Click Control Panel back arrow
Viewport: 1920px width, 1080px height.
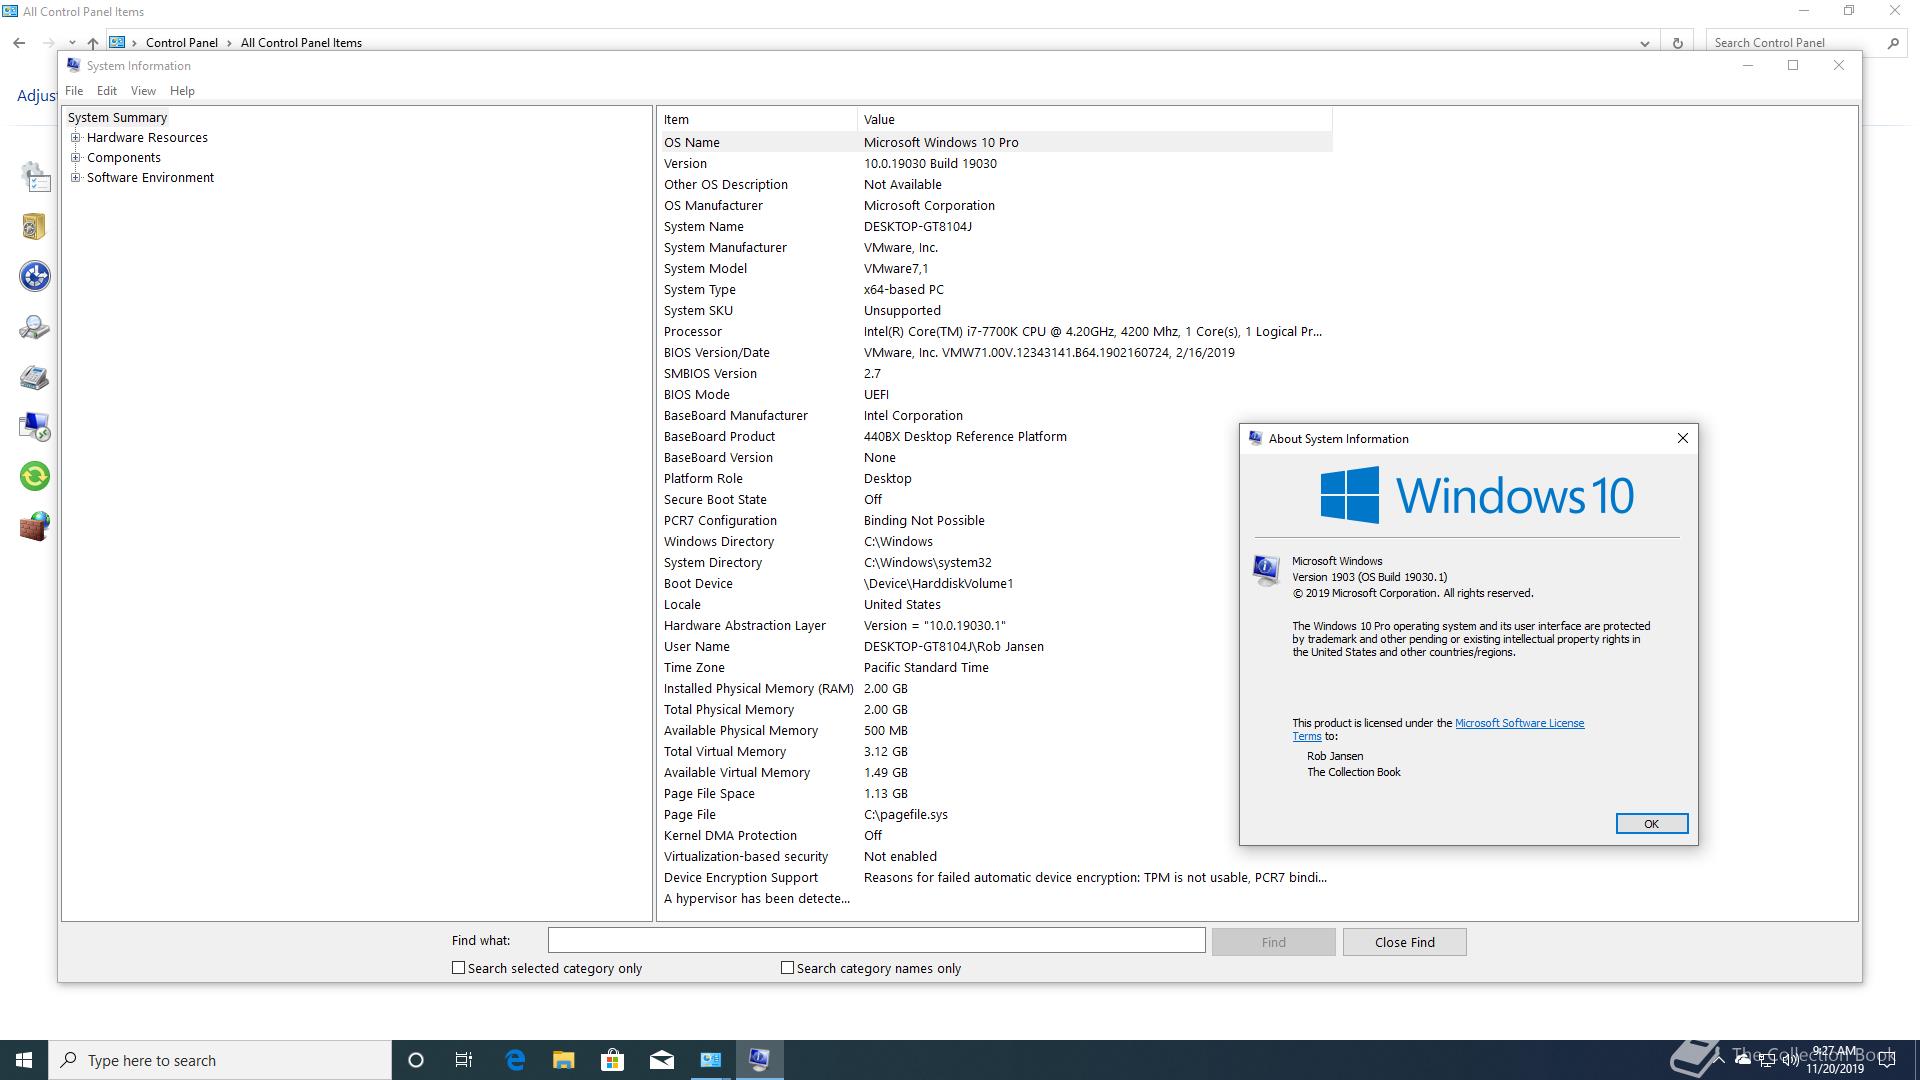pos(19,43)
